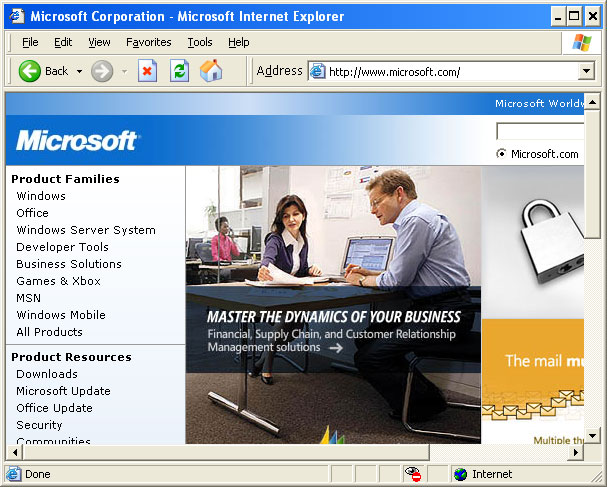Expand the Address bar URL dropdown
The height and width of the screenshot is (487, 607).
pyautogui.click(x=586, y=71)
